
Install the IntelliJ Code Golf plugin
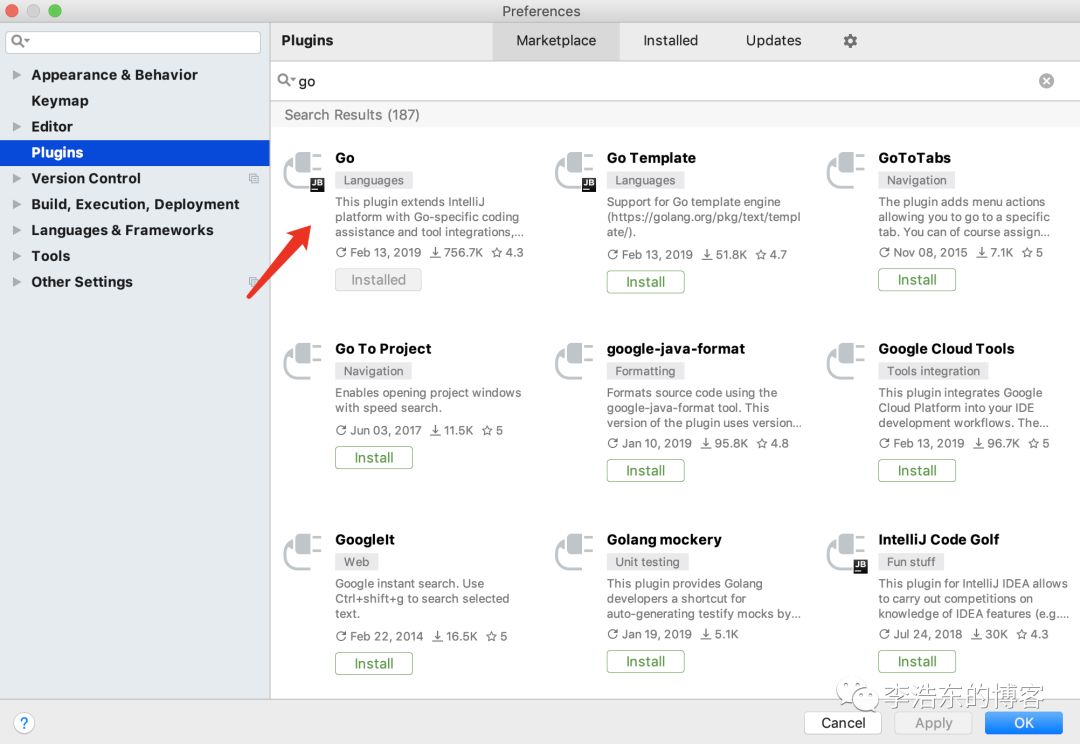click(917, 661)
